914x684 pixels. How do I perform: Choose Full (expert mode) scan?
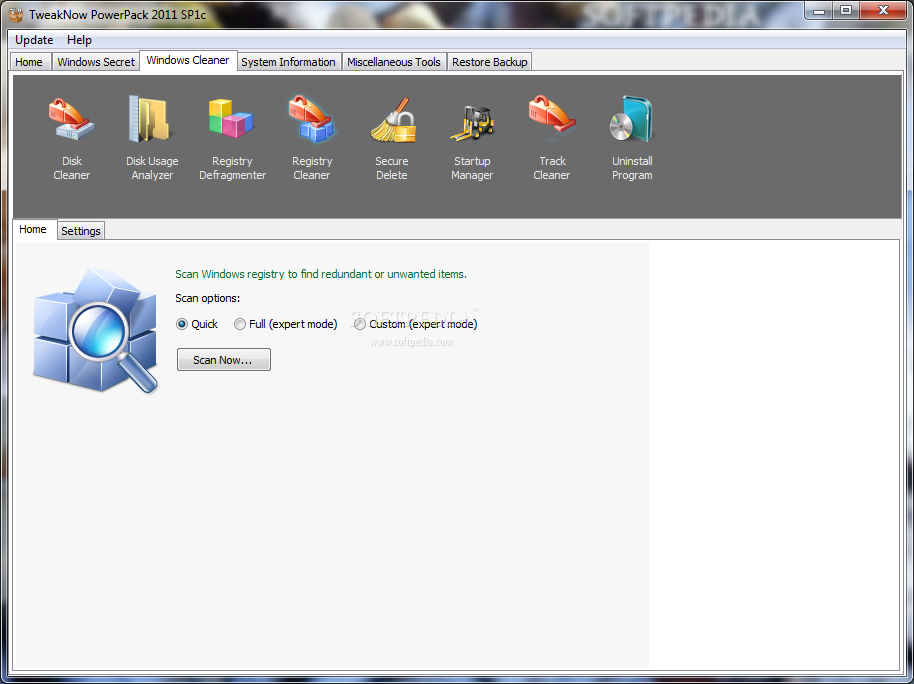286,324
